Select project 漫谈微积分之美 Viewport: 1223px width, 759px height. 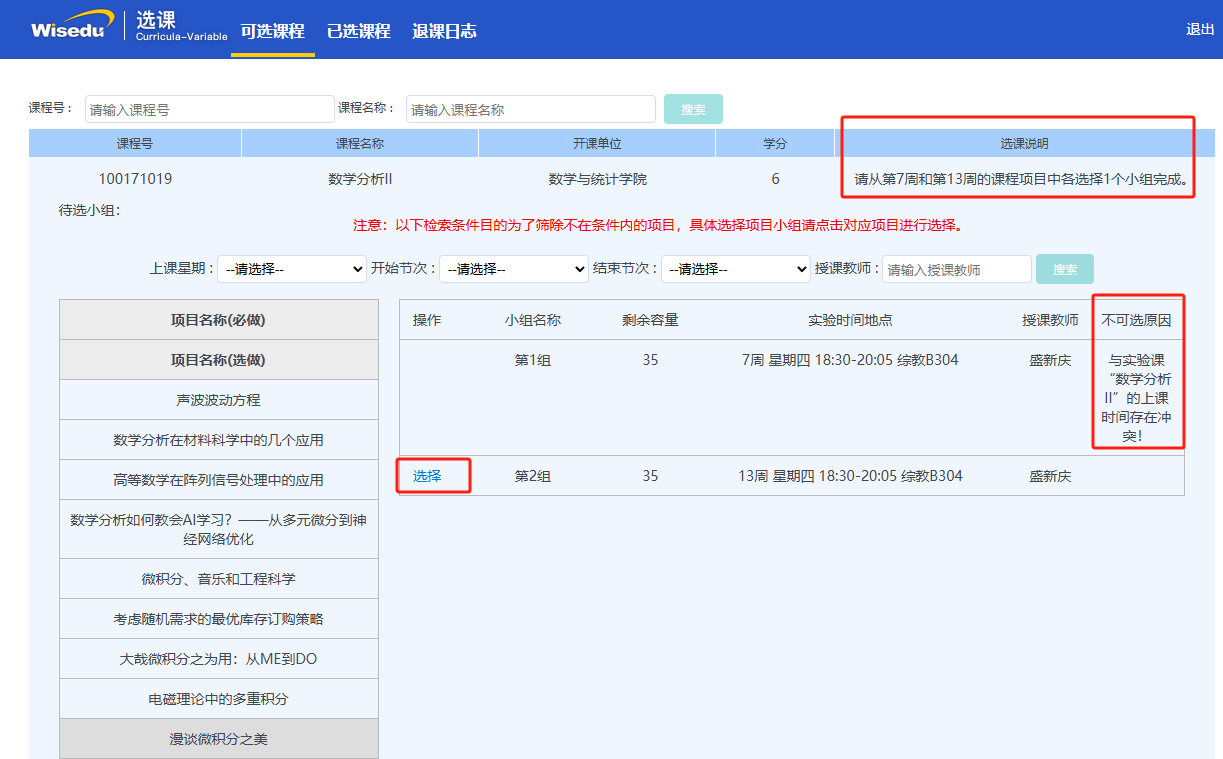[x=218, y=739]
